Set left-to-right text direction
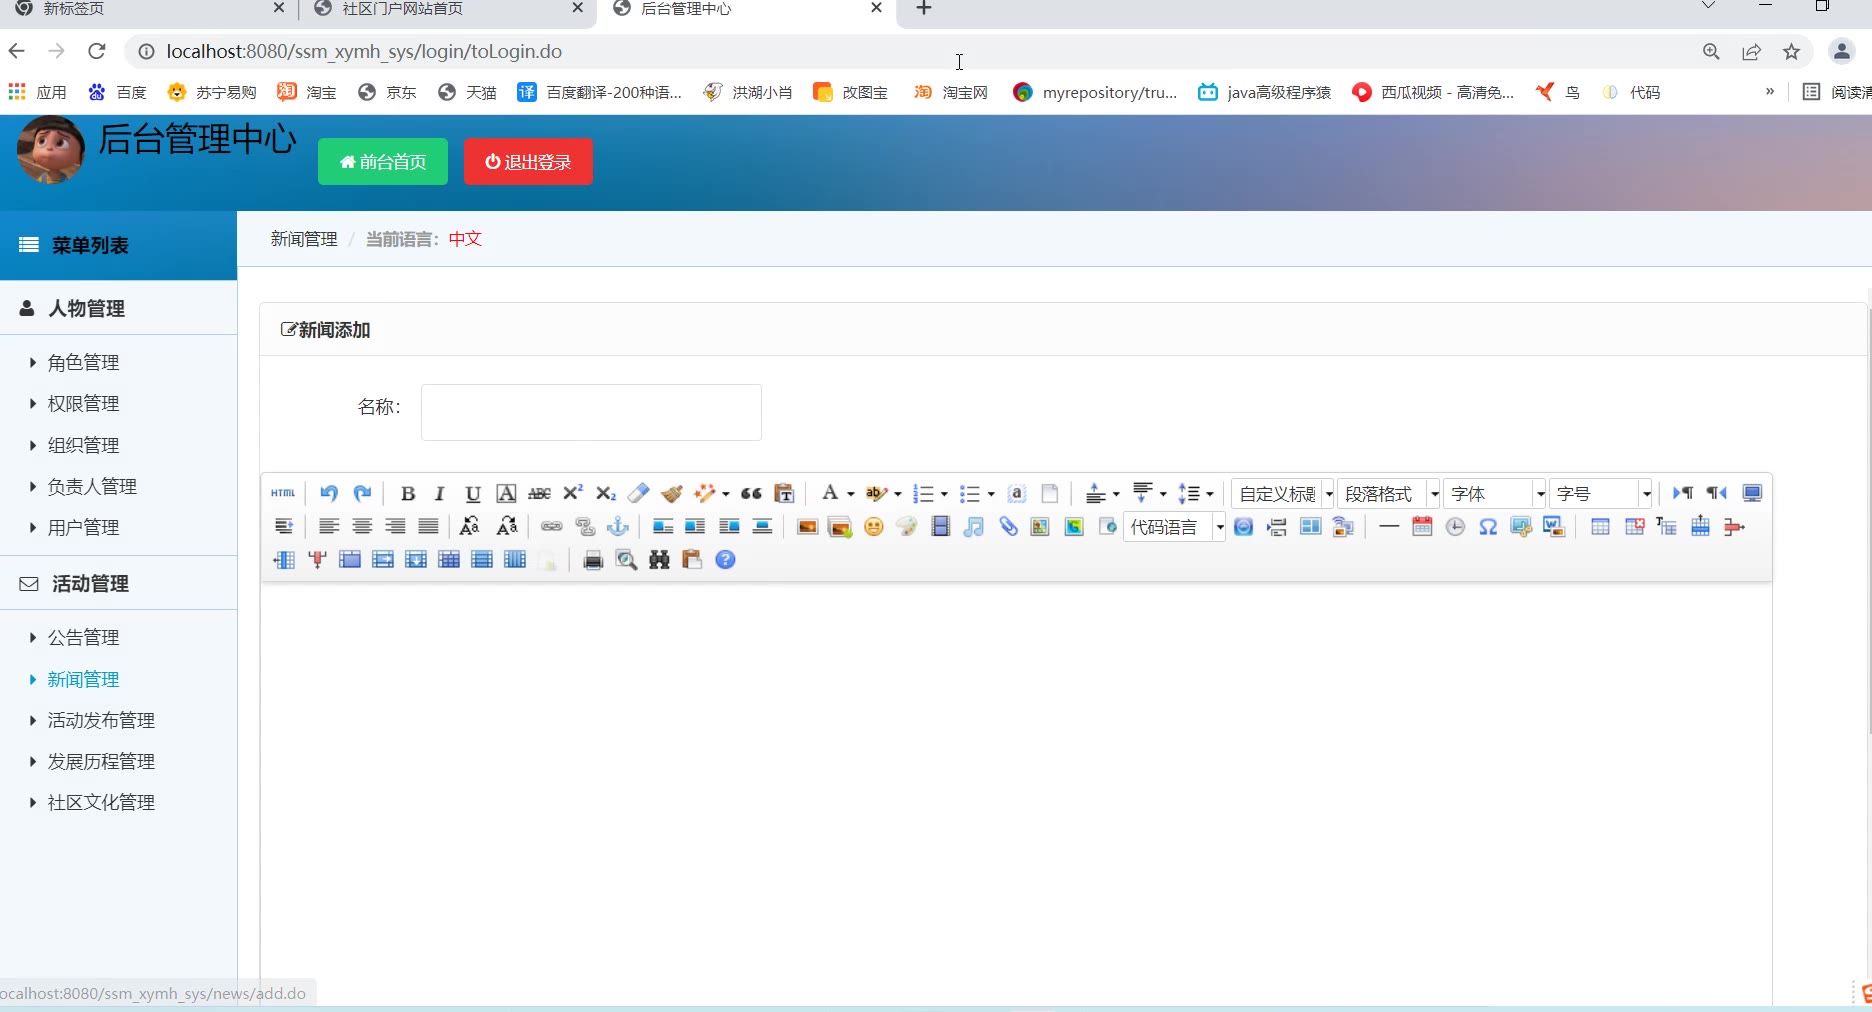 coord(1683,493)
